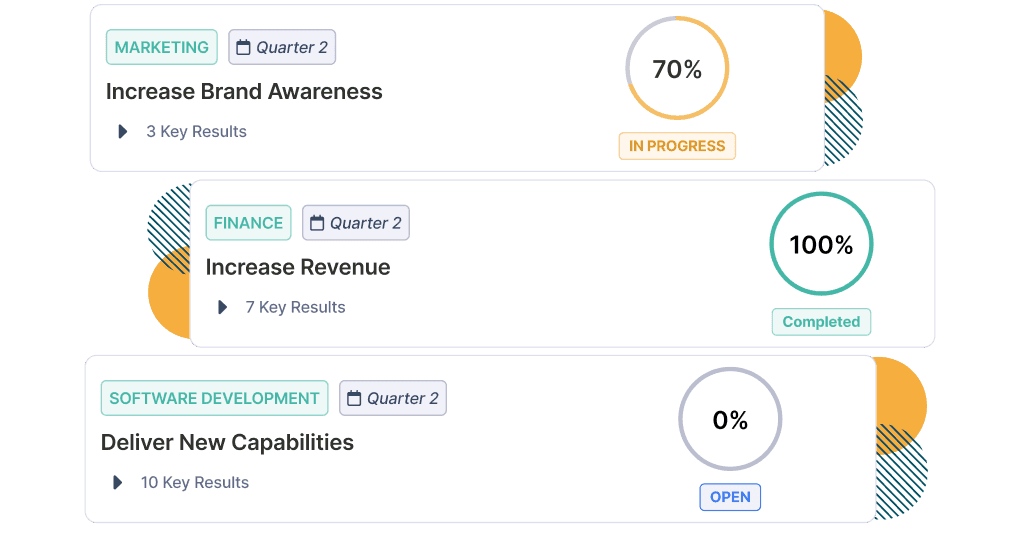Click the Quarter 2 label on Finance card

366,223
